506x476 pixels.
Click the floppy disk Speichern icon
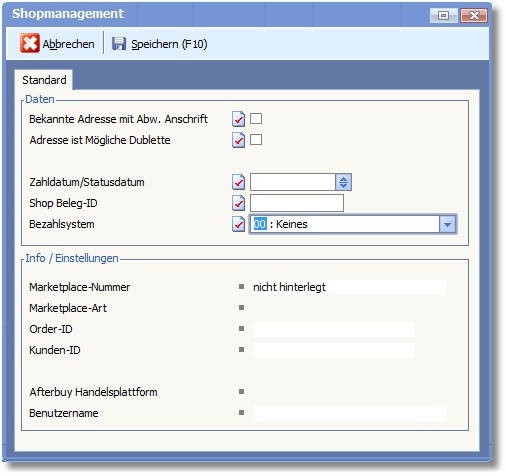click(119, 44)
